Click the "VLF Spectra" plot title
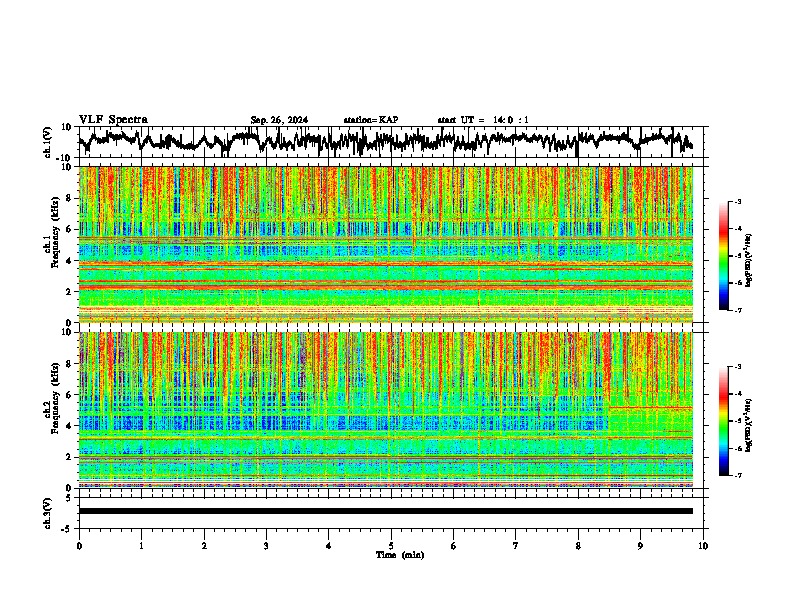Image resolution: width=792 pixels, height=612 pixels. point(113,120)
